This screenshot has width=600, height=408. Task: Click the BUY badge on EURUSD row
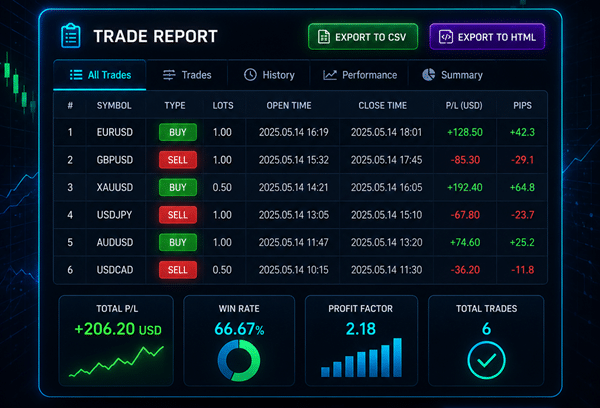[x=178, y=132]
